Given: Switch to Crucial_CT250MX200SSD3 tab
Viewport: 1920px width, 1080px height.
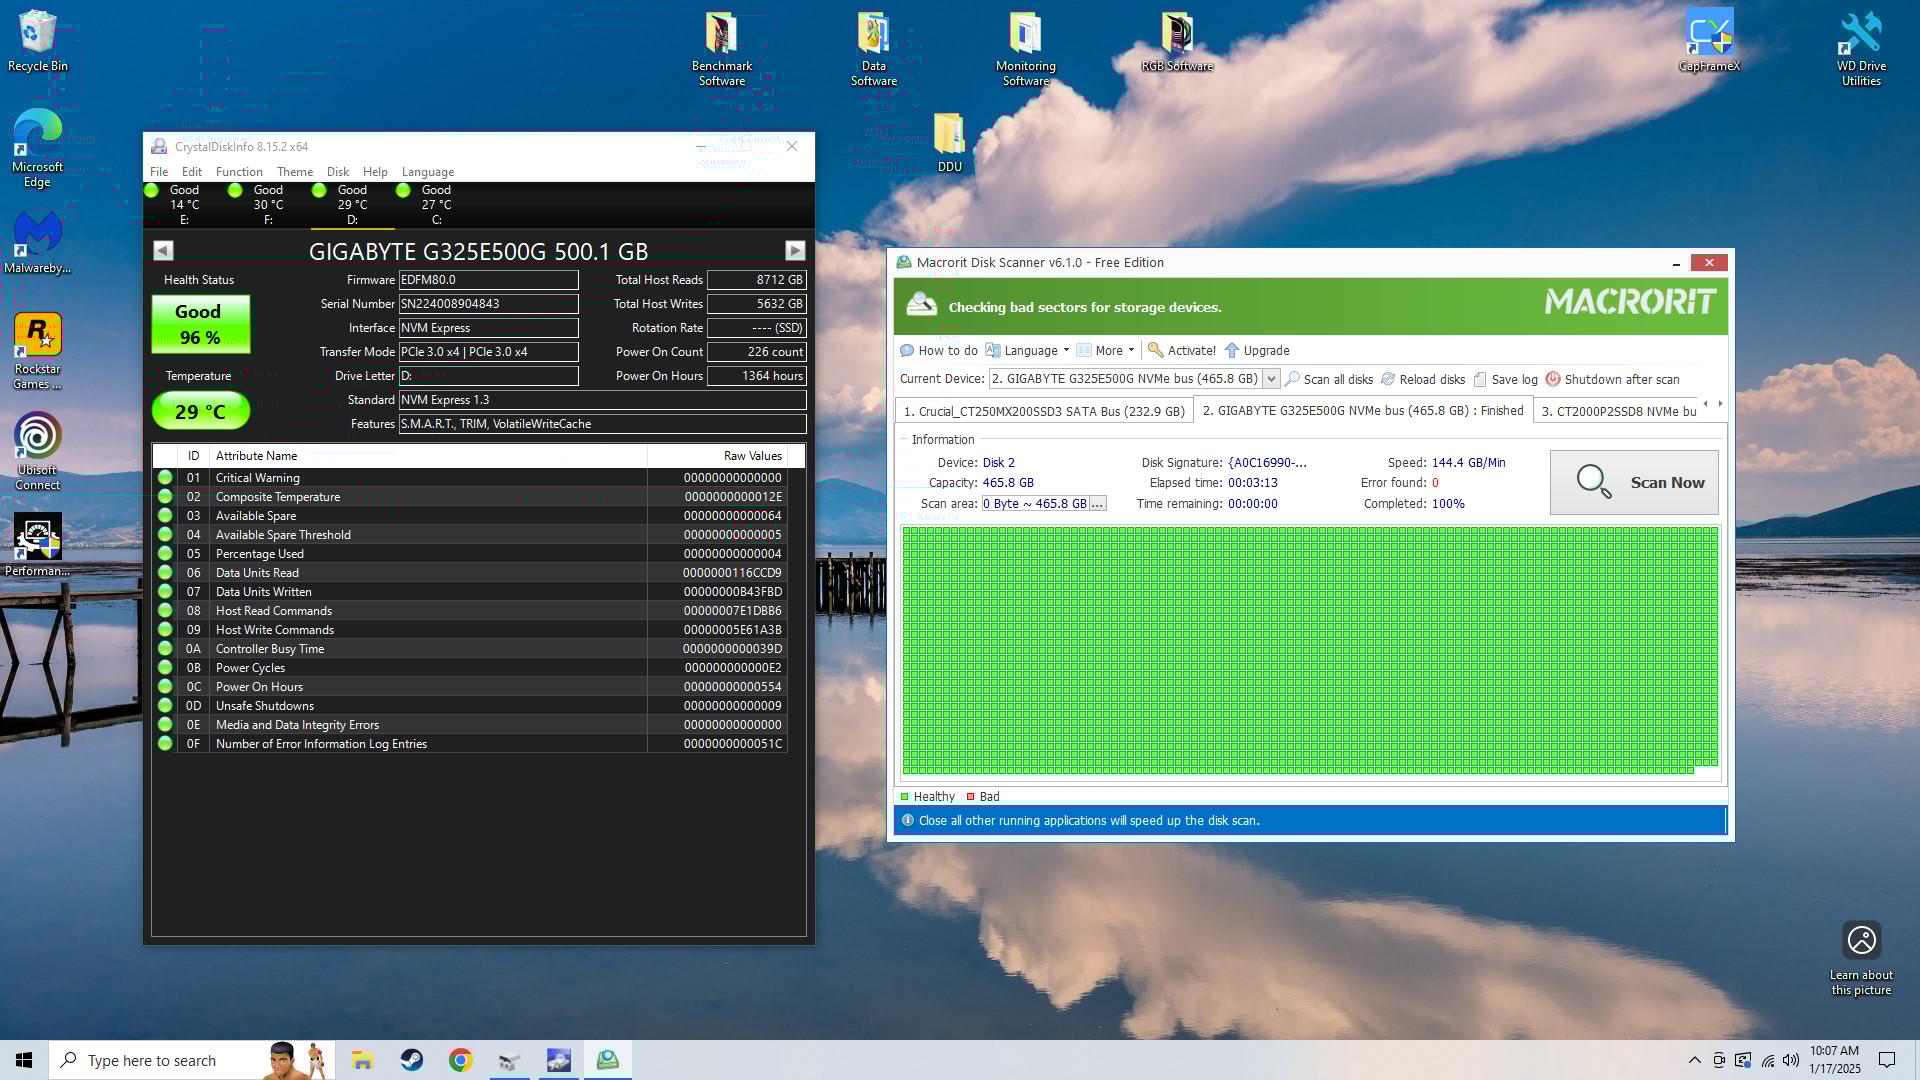Looking at the screenshot, I should [x=1043, y=411].
